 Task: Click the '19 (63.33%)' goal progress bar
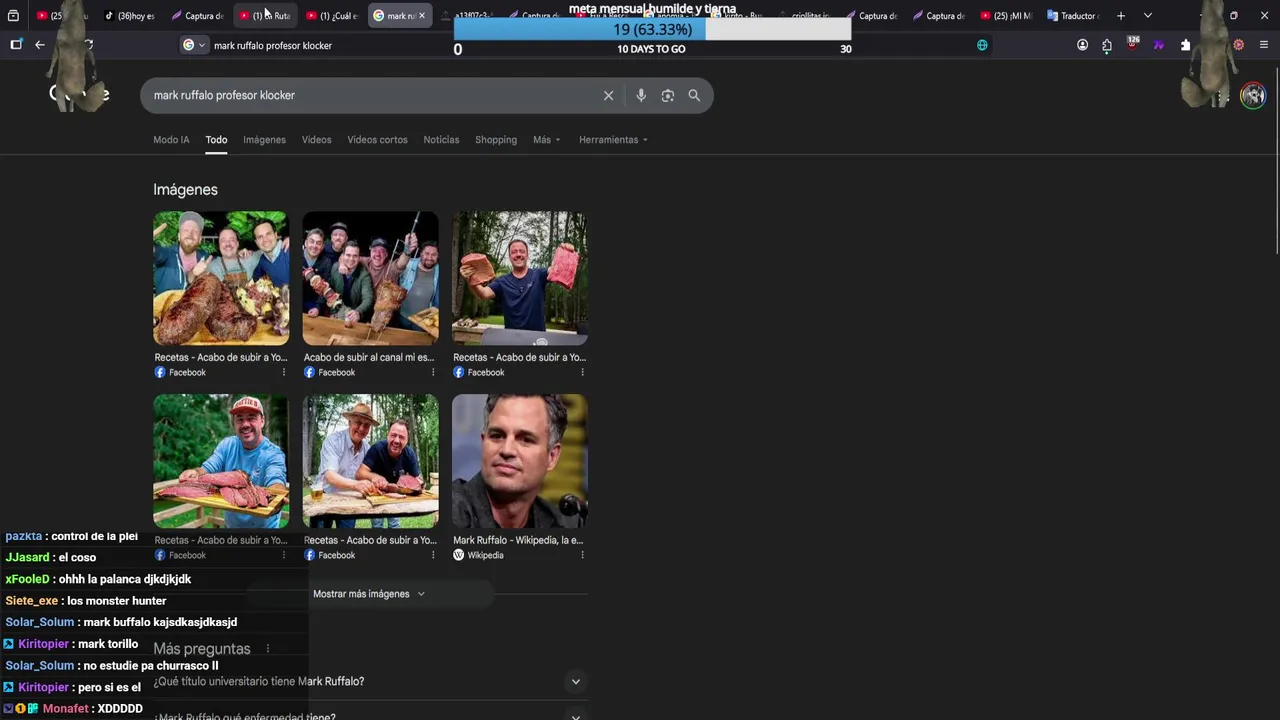652,30
